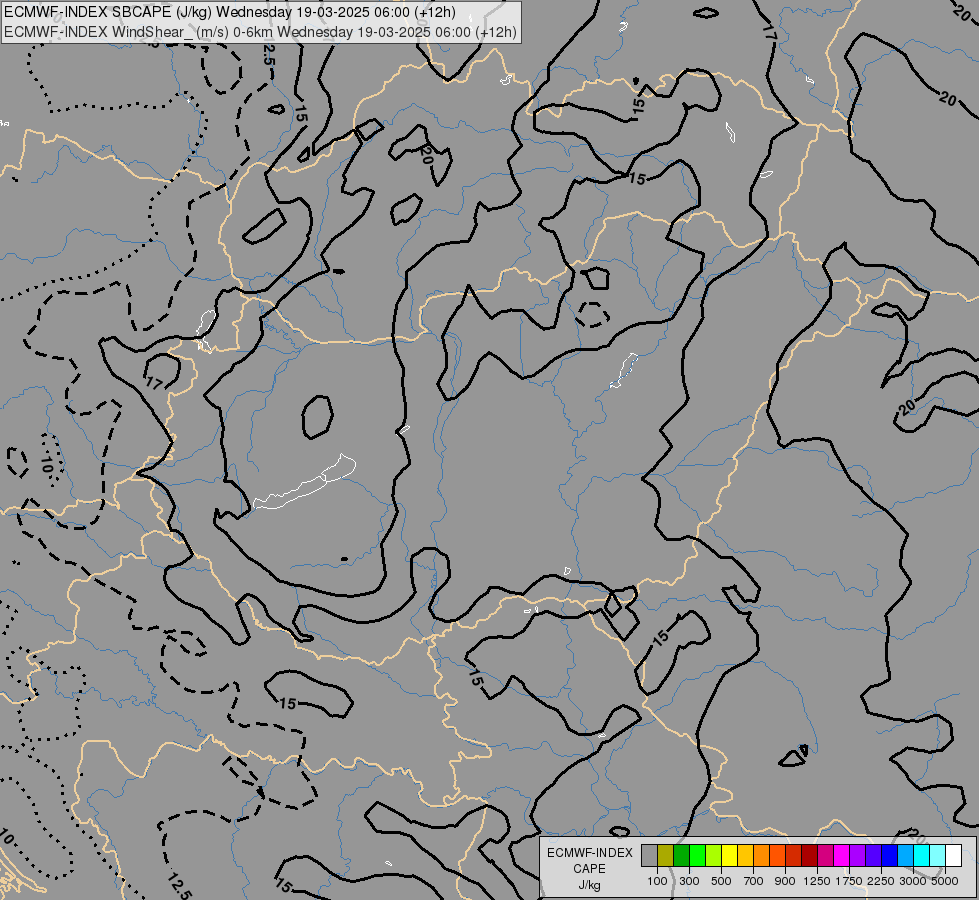
Task: Click the sky blue swatch before 3000
Action: [x=905, y=855]
